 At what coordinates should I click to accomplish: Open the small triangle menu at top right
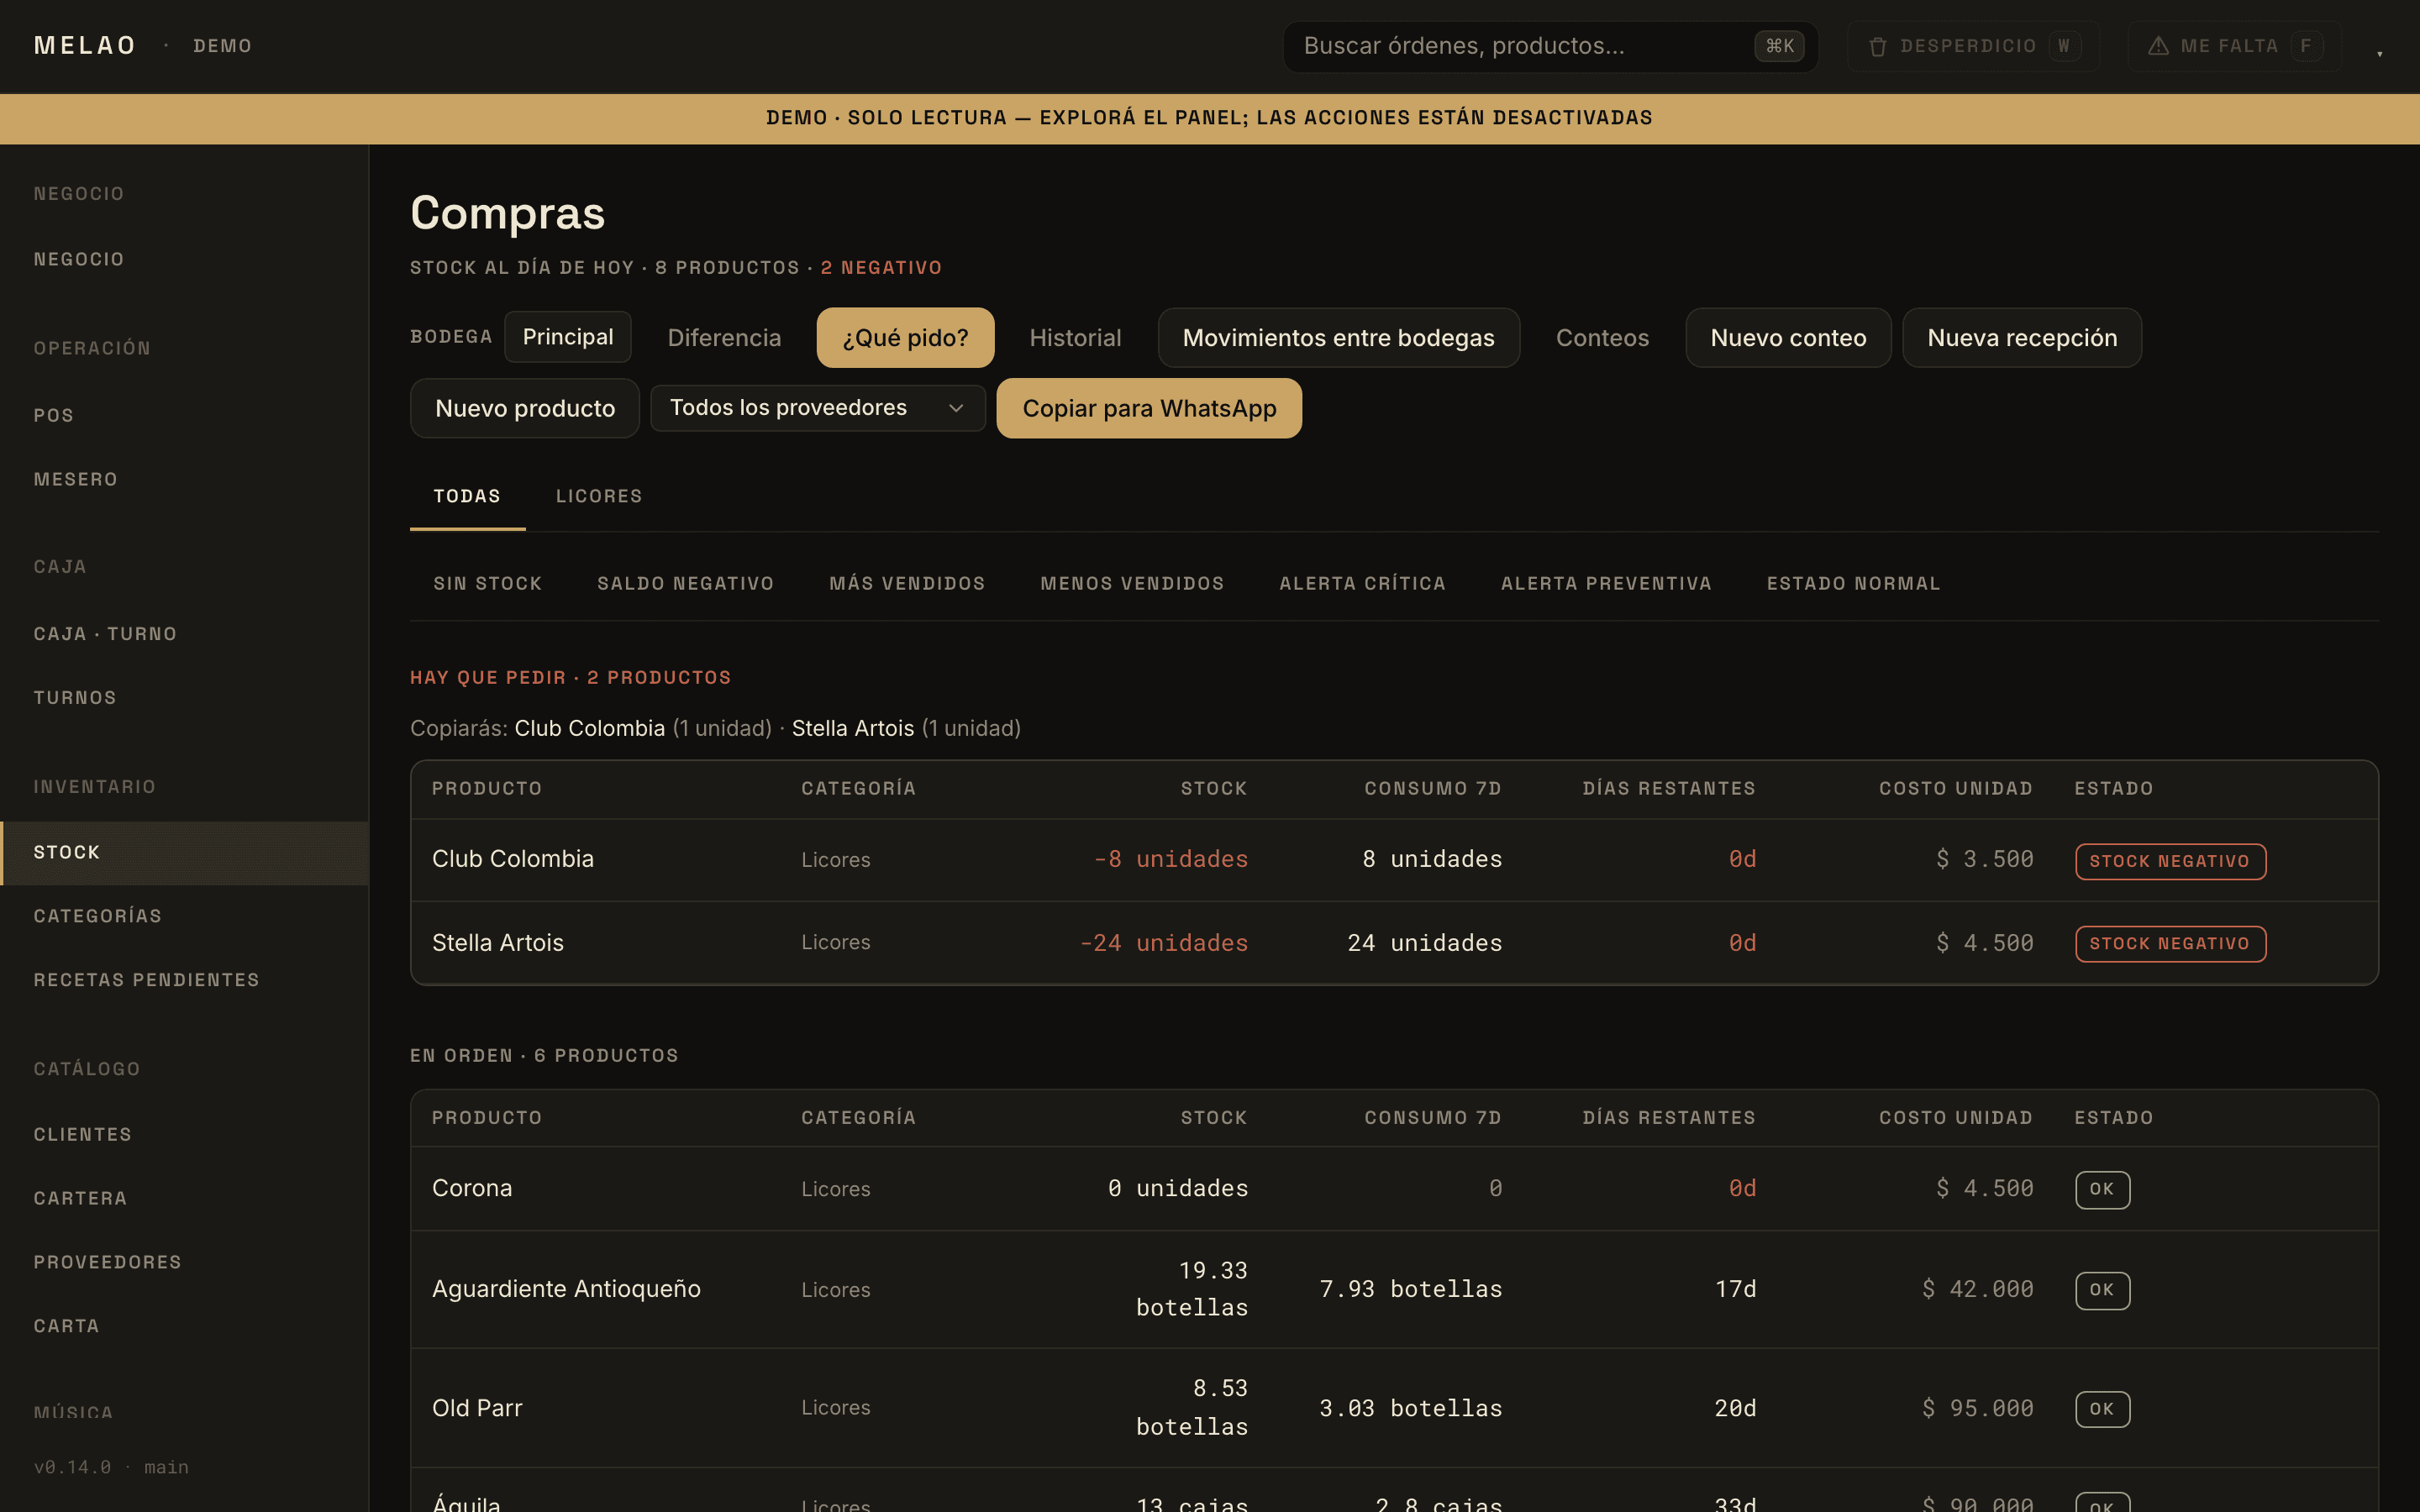click(2379, 53)
